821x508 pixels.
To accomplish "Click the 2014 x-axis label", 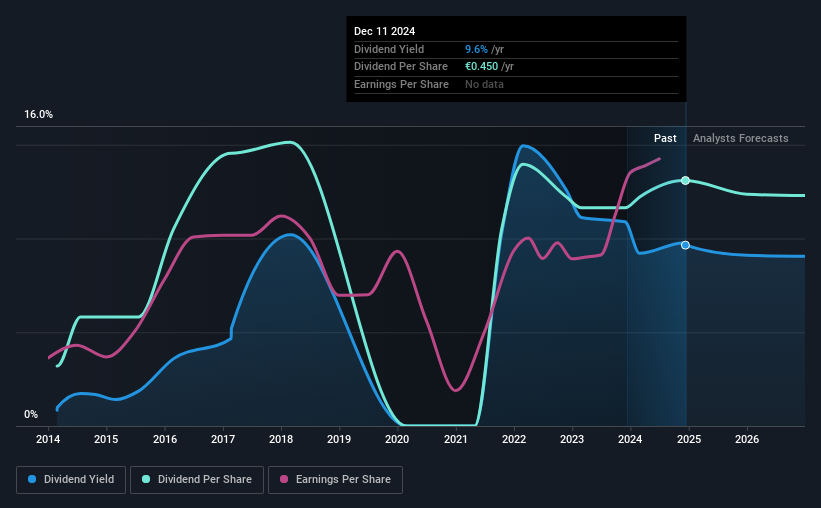I will (x=48, y=439).
